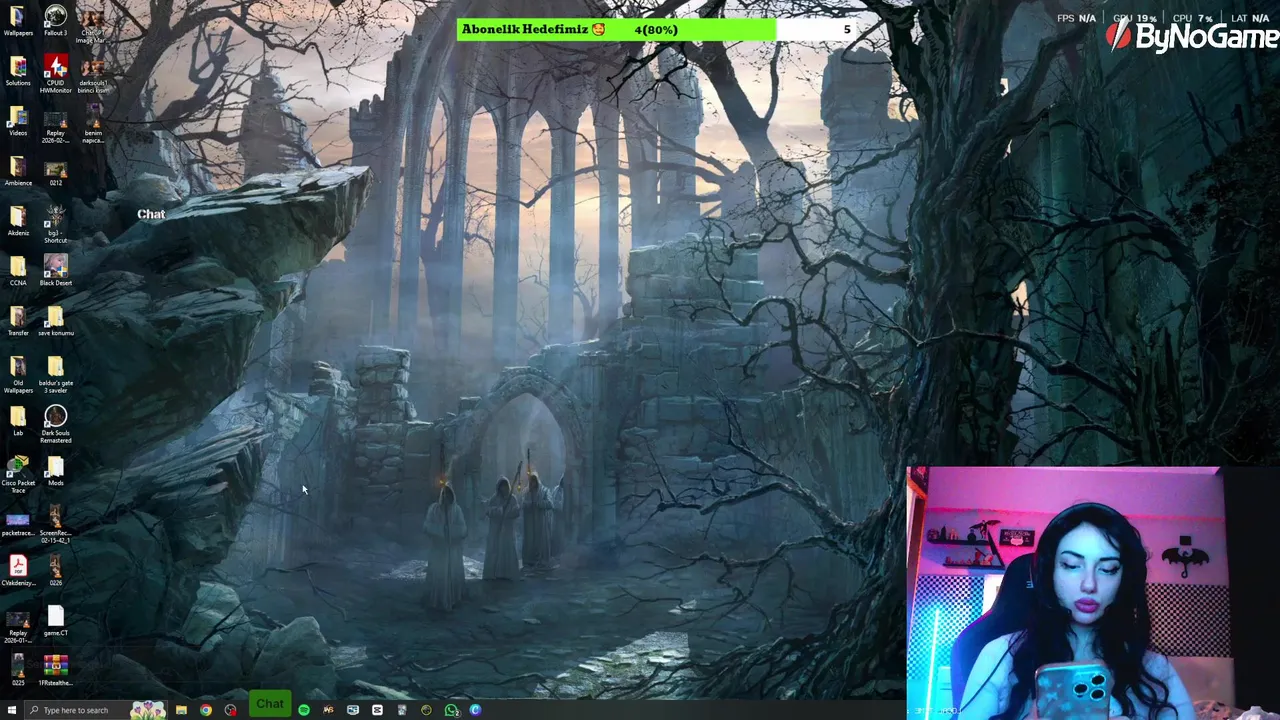
Task: Open WhatsApp from the taskbar
Action: 451,710
